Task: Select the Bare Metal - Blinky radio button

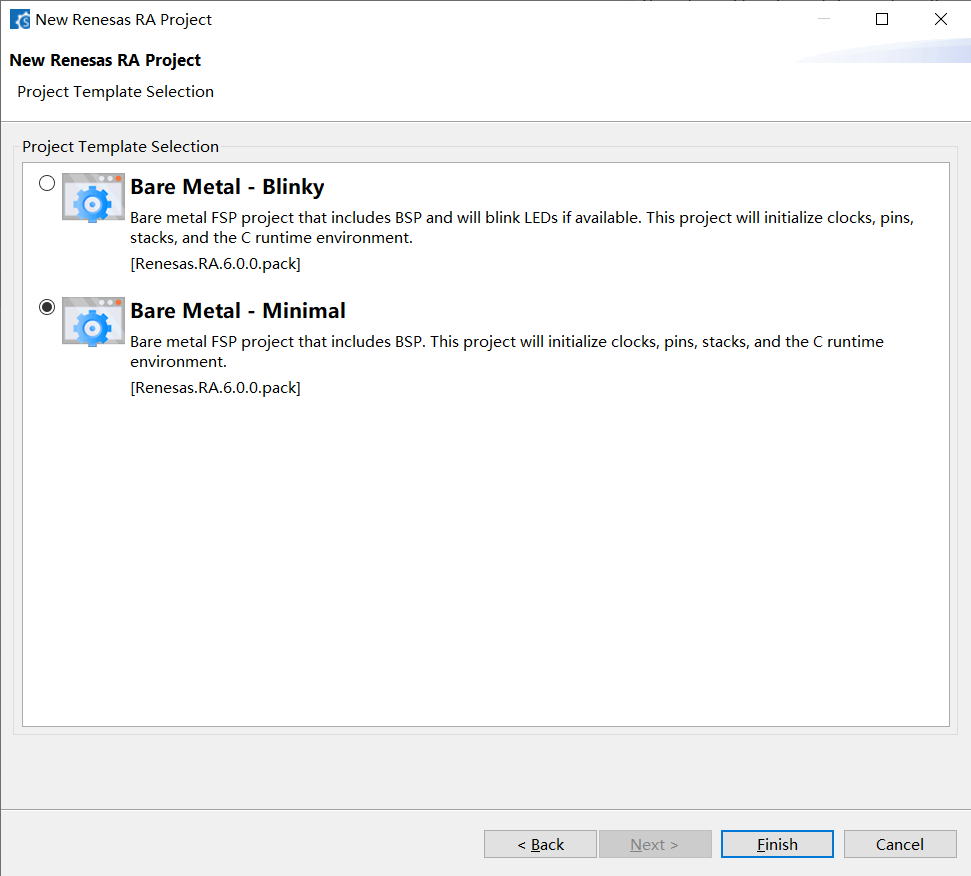Action: 47,183
